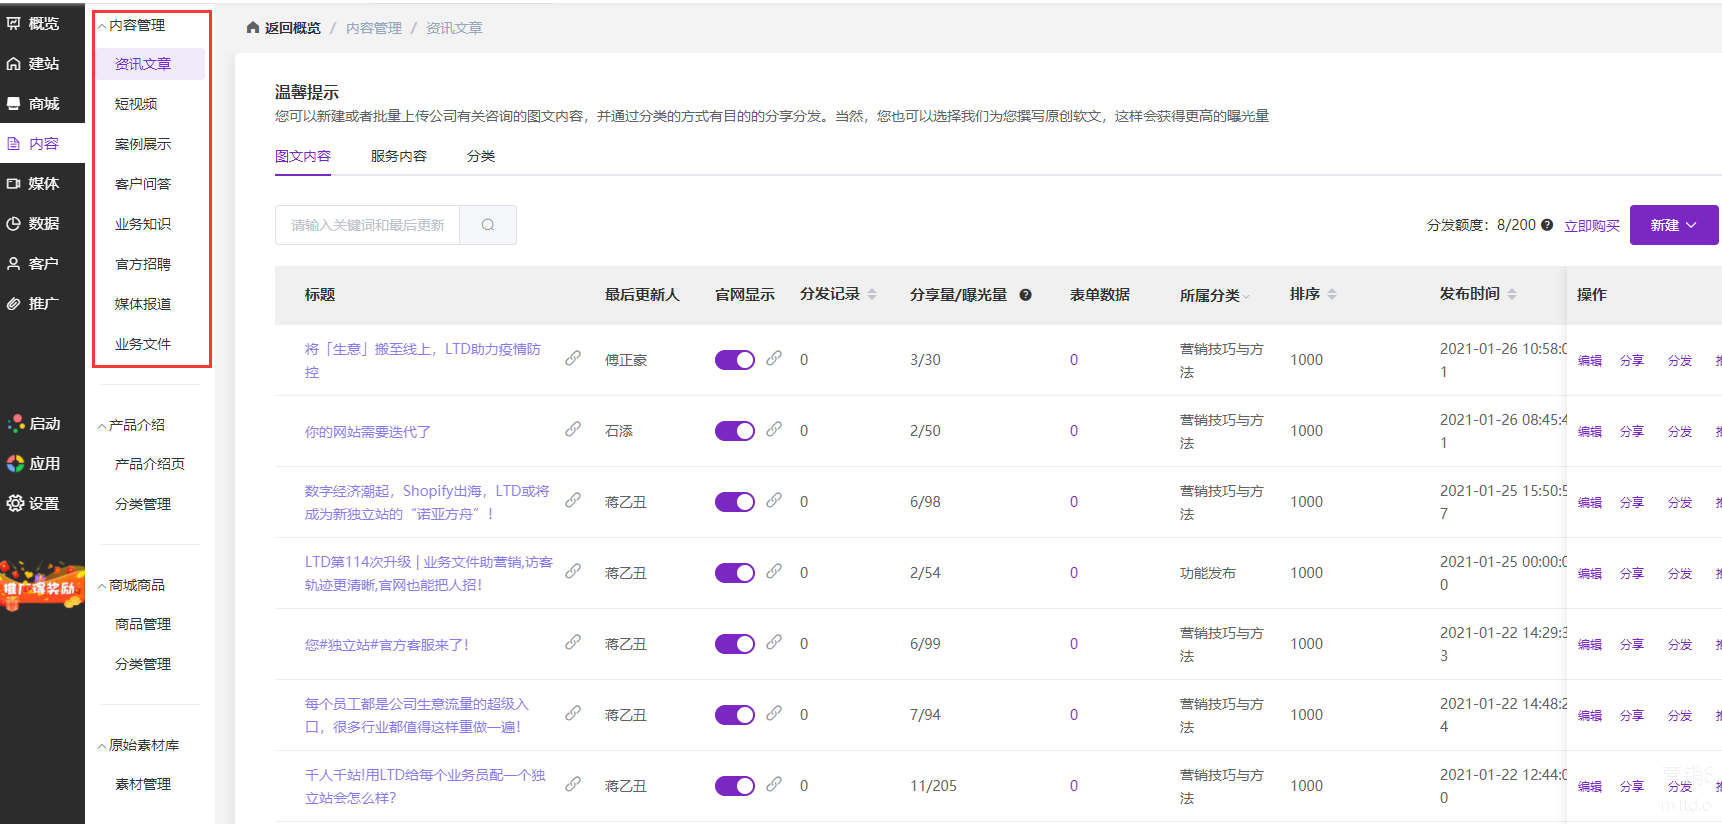Click link icon beside 你的网站需要迭代了 title

573,429
